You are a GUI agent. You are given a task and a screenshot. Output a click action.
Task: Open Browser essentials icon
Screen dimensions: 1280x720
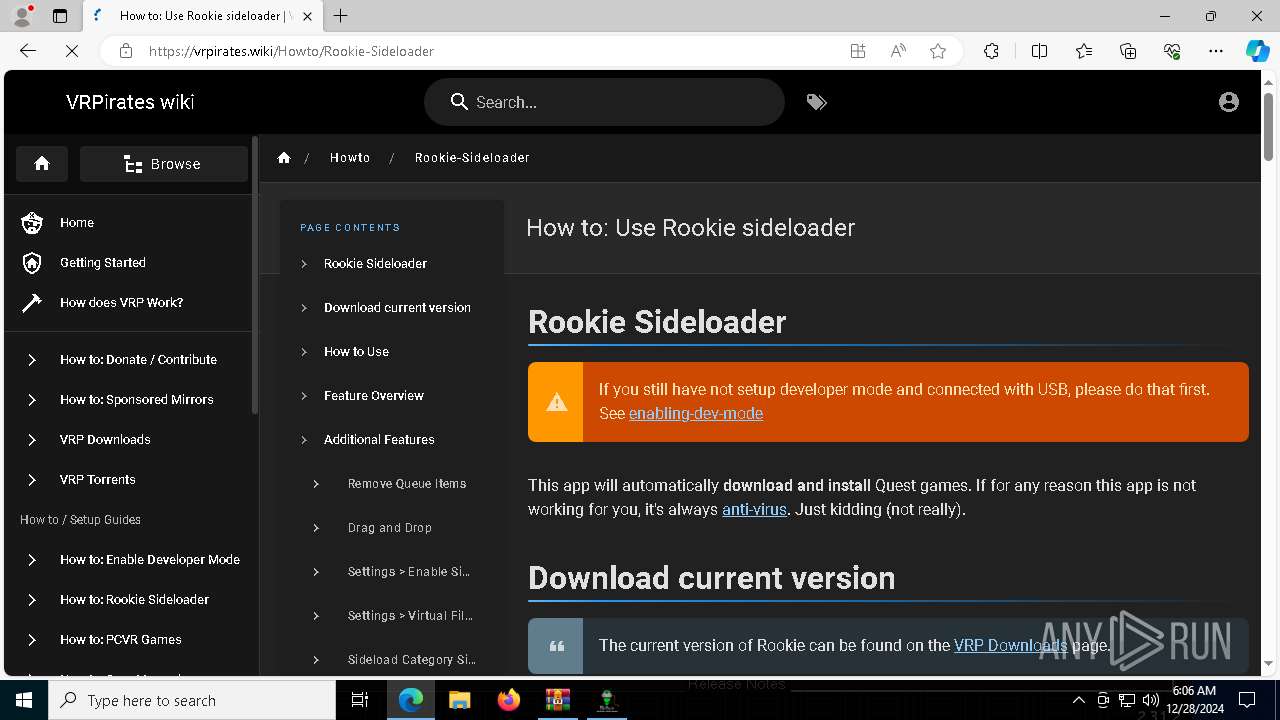point(1172,51)
